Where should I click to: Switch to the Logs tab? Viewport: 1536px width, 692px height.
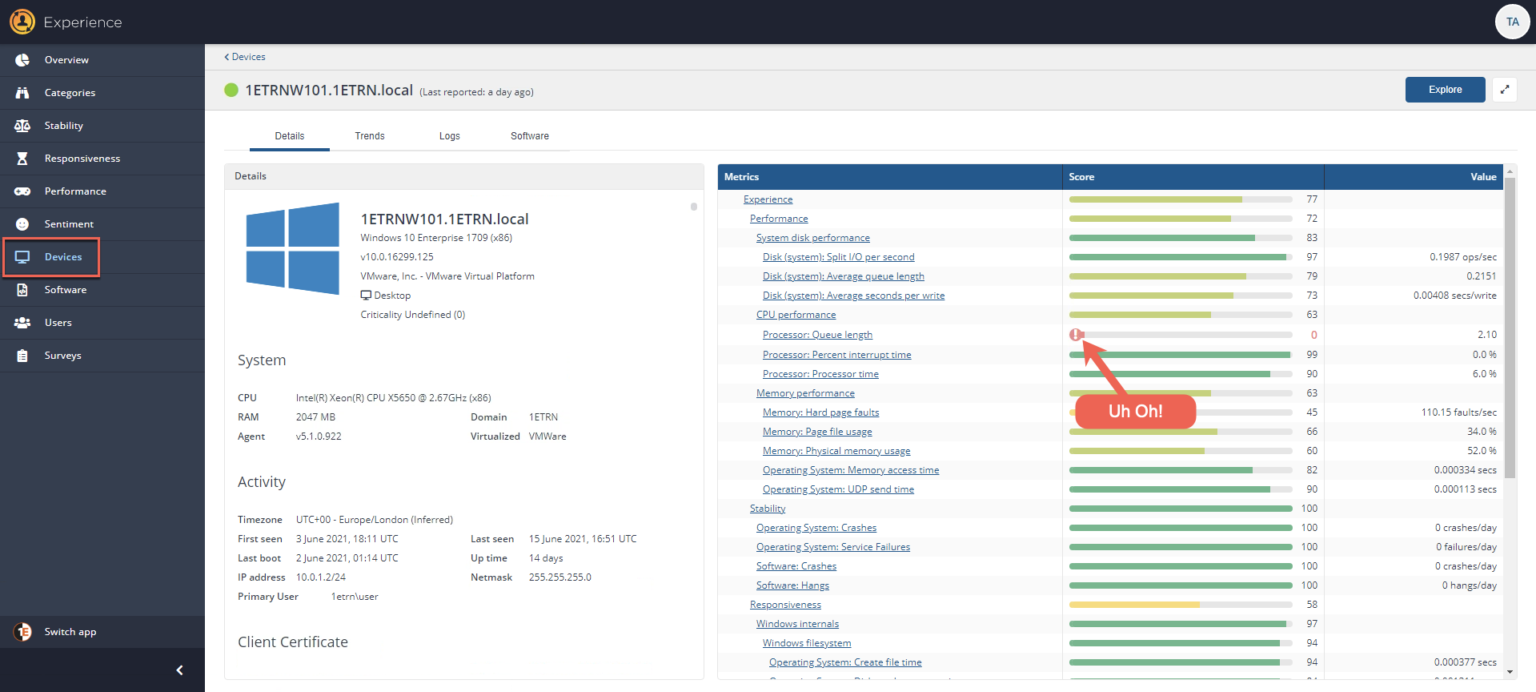[449, 136]
